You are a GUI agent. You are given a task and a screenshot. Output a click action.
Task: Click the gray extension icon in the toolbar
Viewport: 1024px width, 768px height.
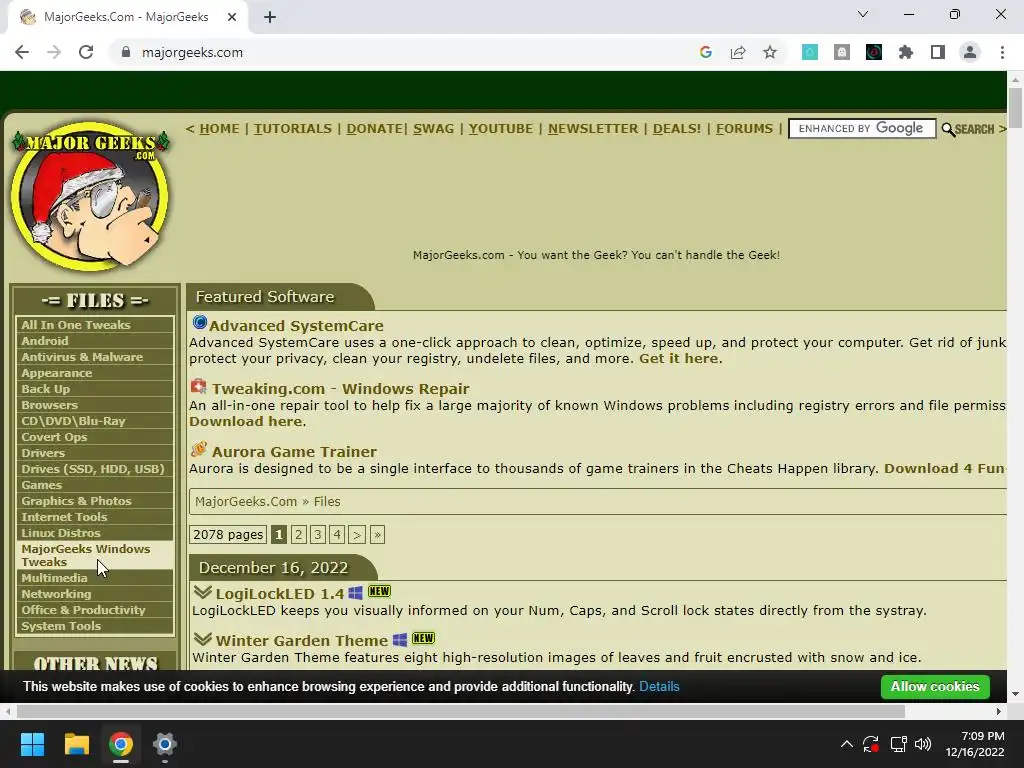(842, 52)
